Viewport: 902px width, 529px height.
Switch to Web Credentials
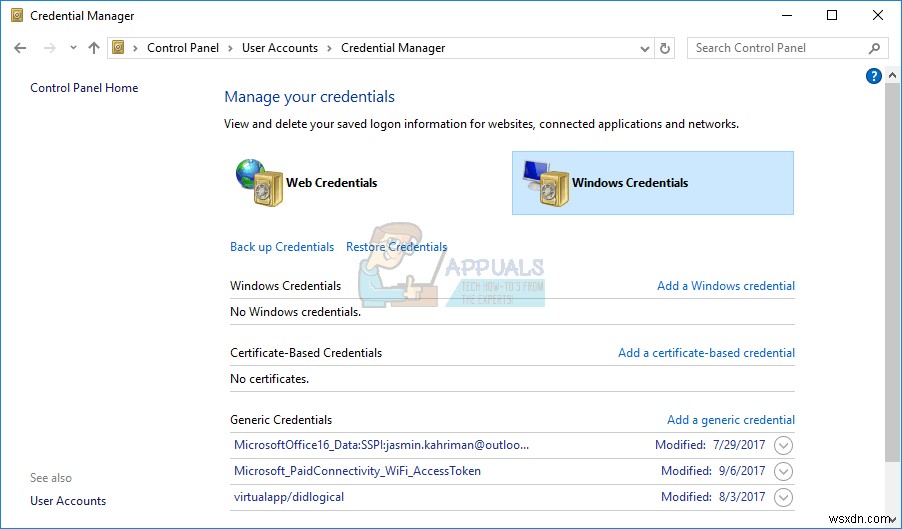(331, 183)
